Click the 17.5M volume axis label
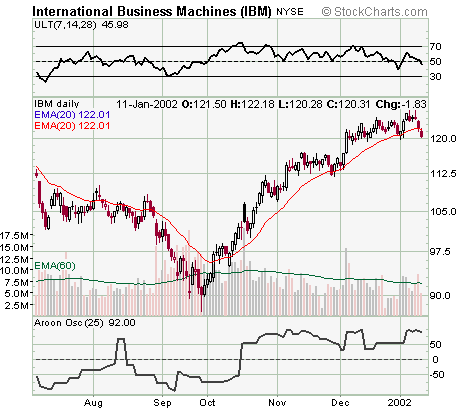The image size is (460, 414). point(14,236)
